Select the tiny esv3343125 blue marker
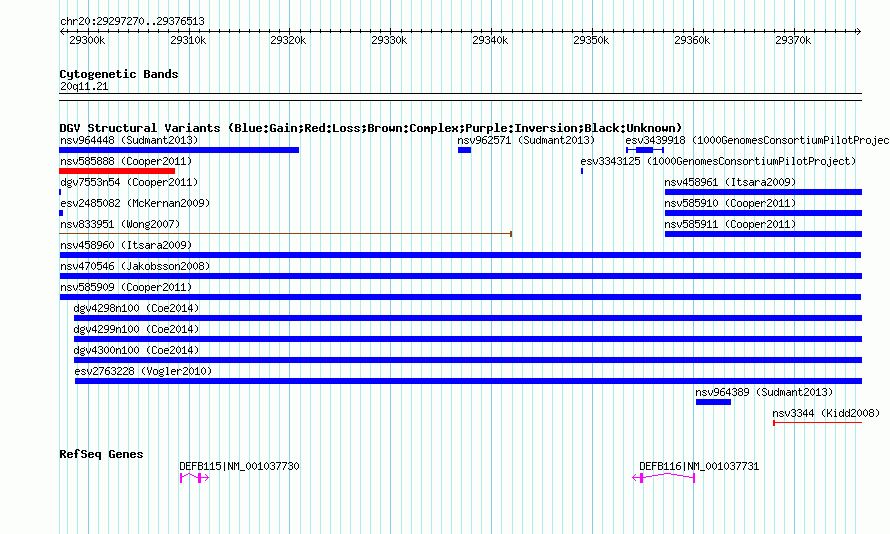The width and height of the screenshot is (890, 534). click(x=582, y=171)
